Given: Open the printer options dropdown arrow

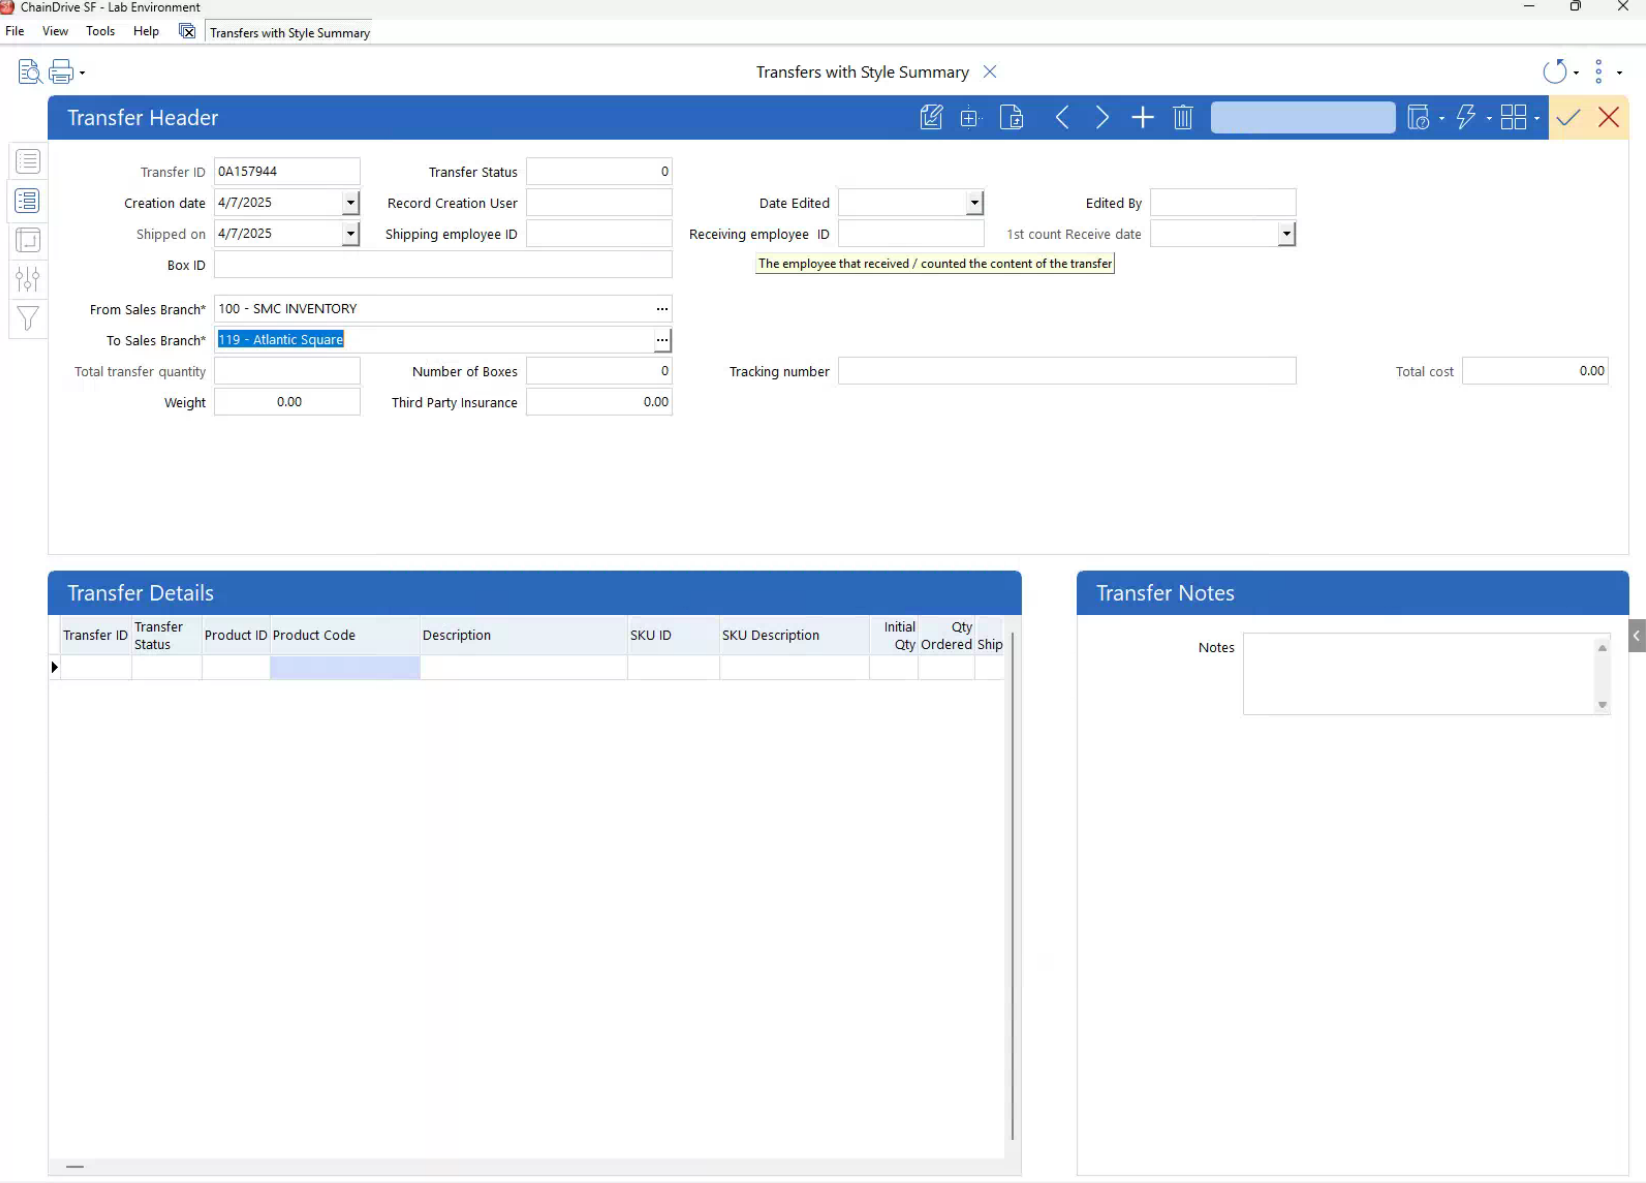Looking at the screenshot, I should pyautogui.click(x=82, y=73).
